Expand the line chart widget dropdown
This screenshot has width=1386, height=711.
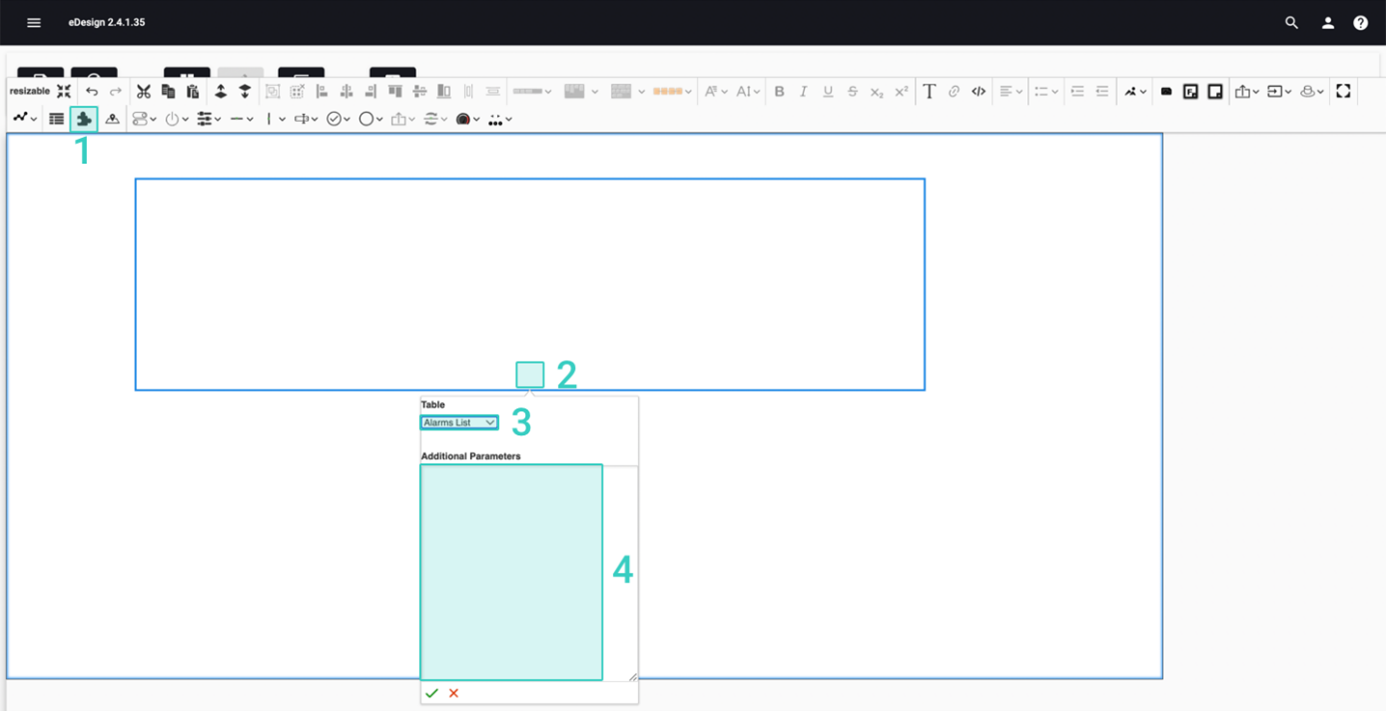click(x=25, y=119)
